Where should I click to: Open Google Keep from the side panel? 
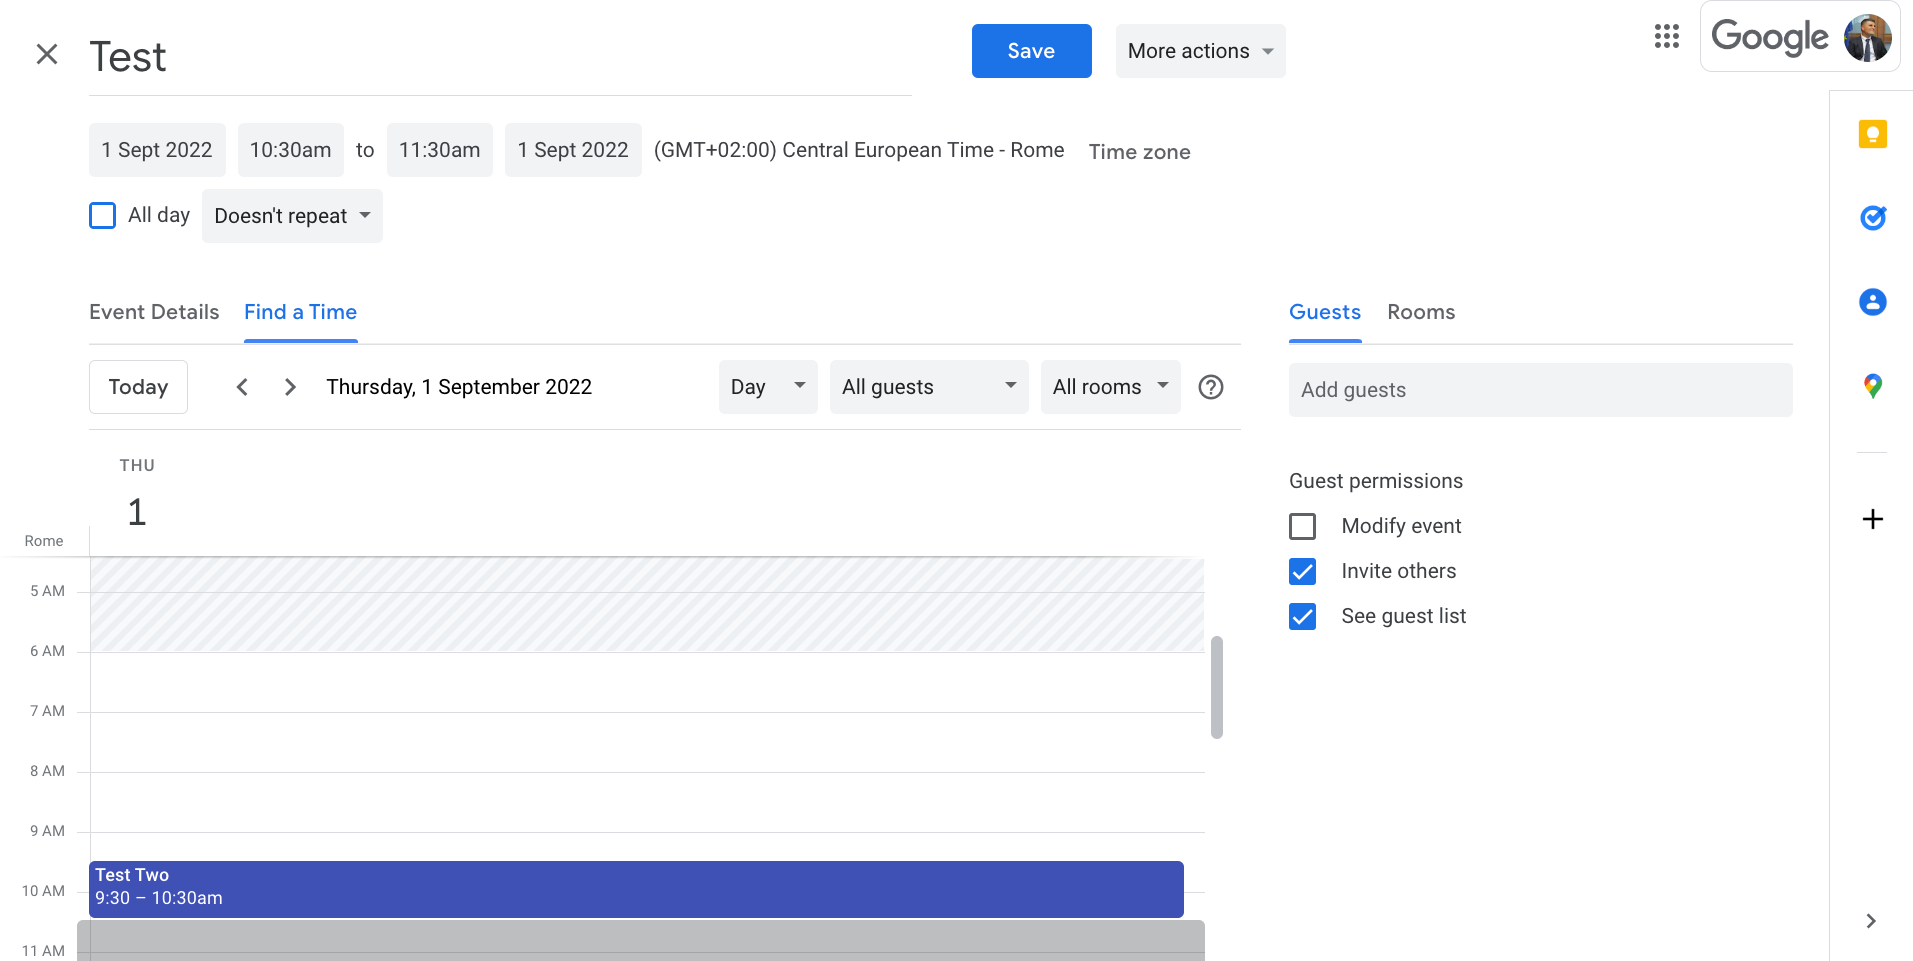click(1872, 134)
